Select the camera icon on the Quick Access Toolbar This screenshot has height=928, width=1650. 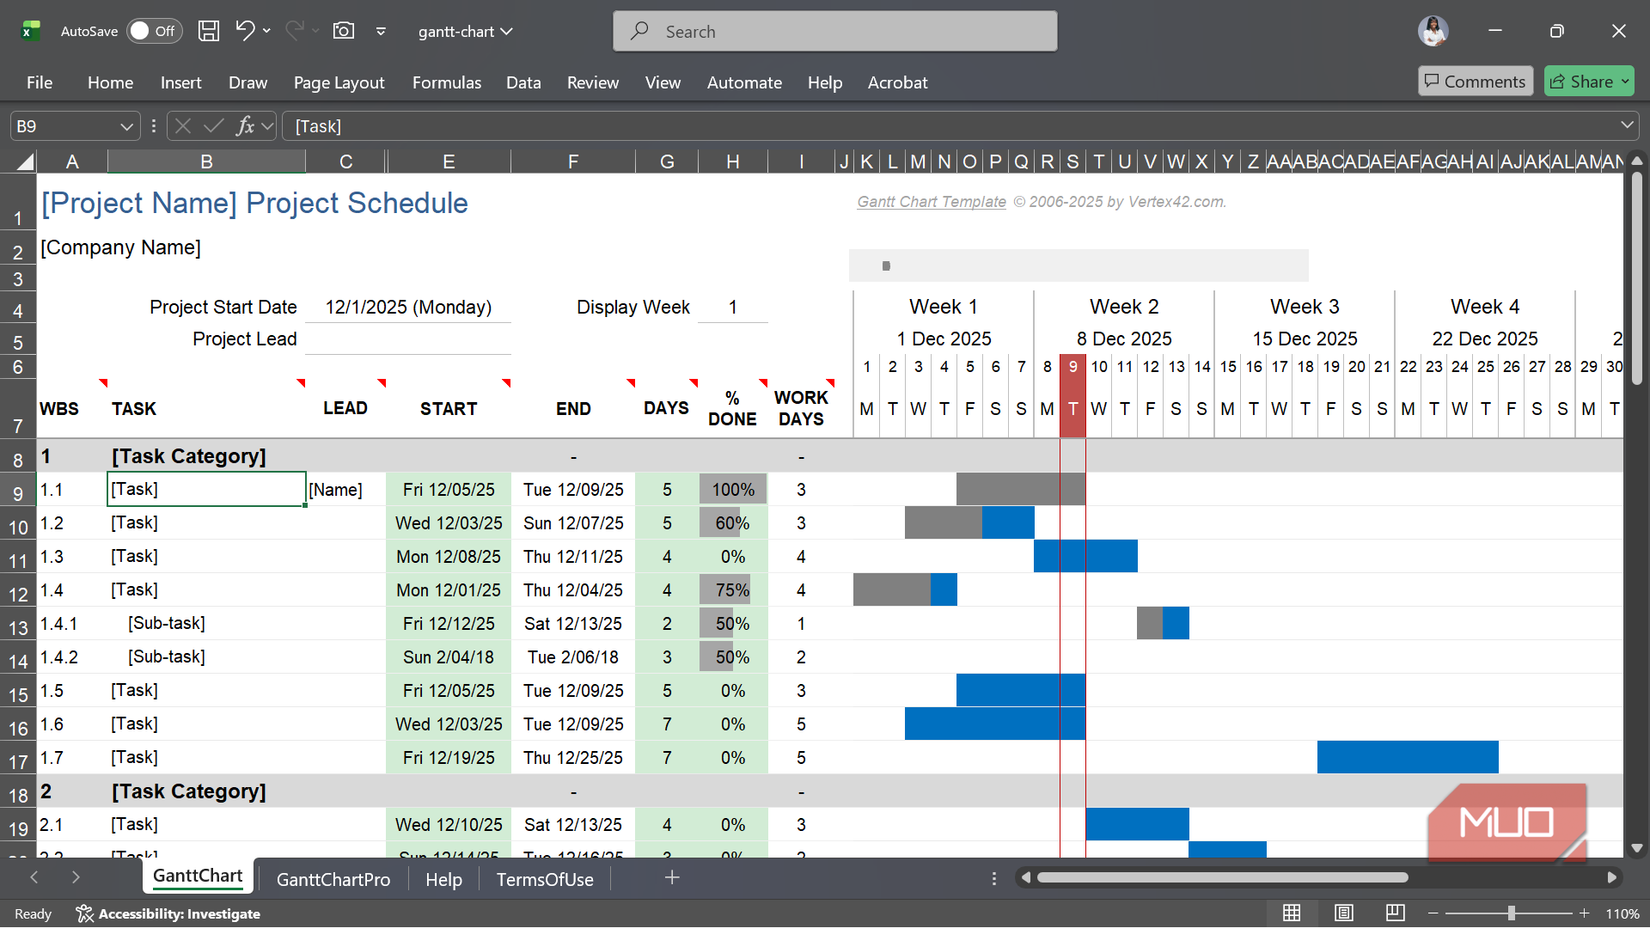[343, 31]
